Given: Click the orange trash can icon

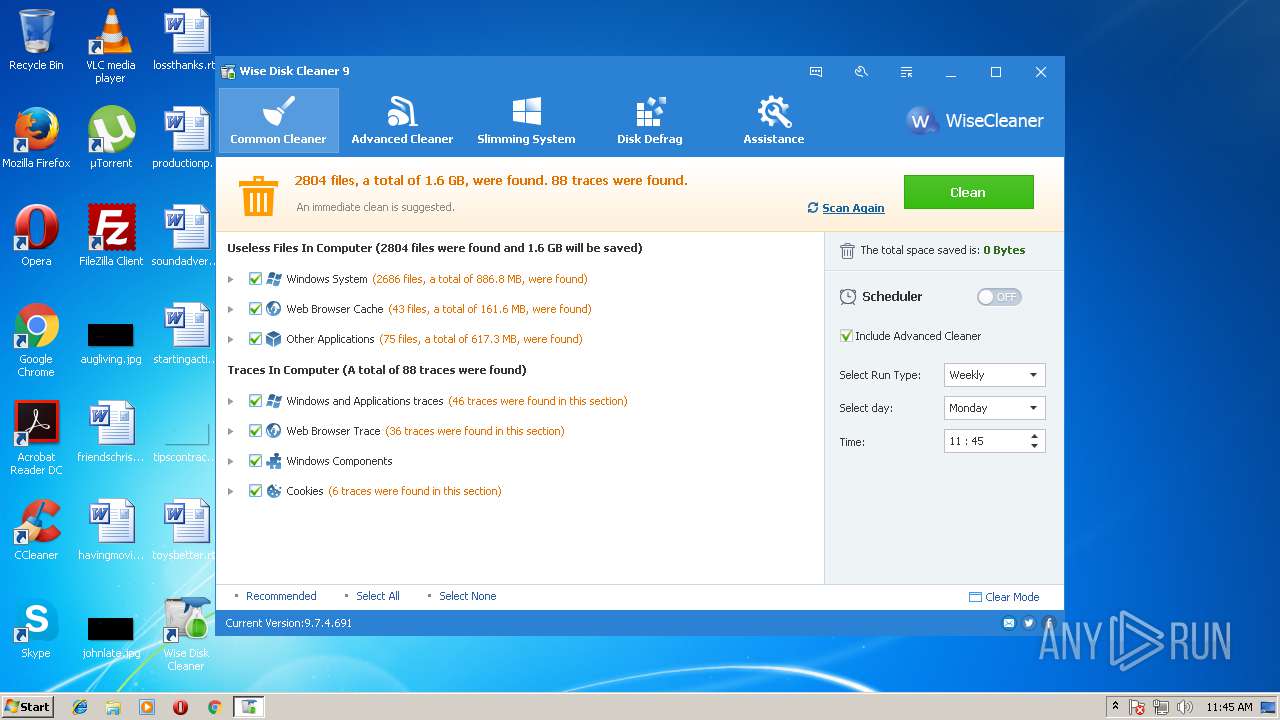Looking at the screenshot, I should [x=258, y=195].
